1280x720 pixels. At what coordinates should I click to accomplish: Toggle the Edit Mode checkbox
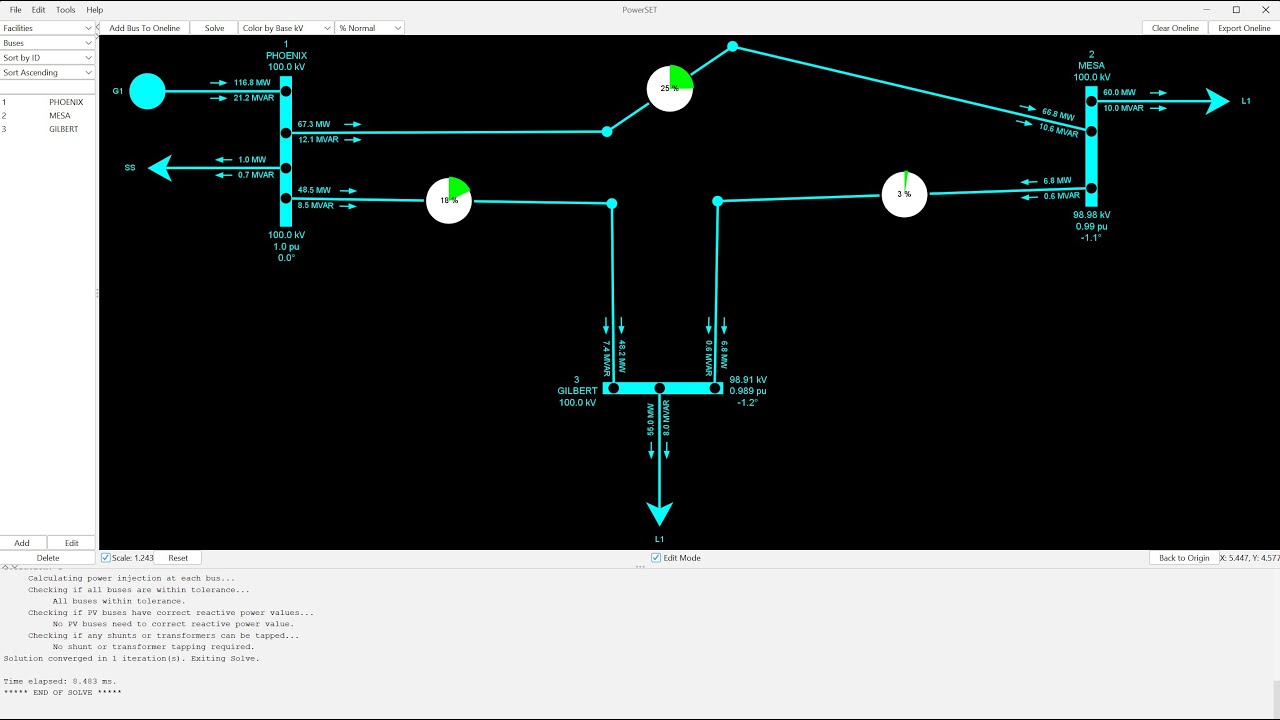(x=656, y=558)
